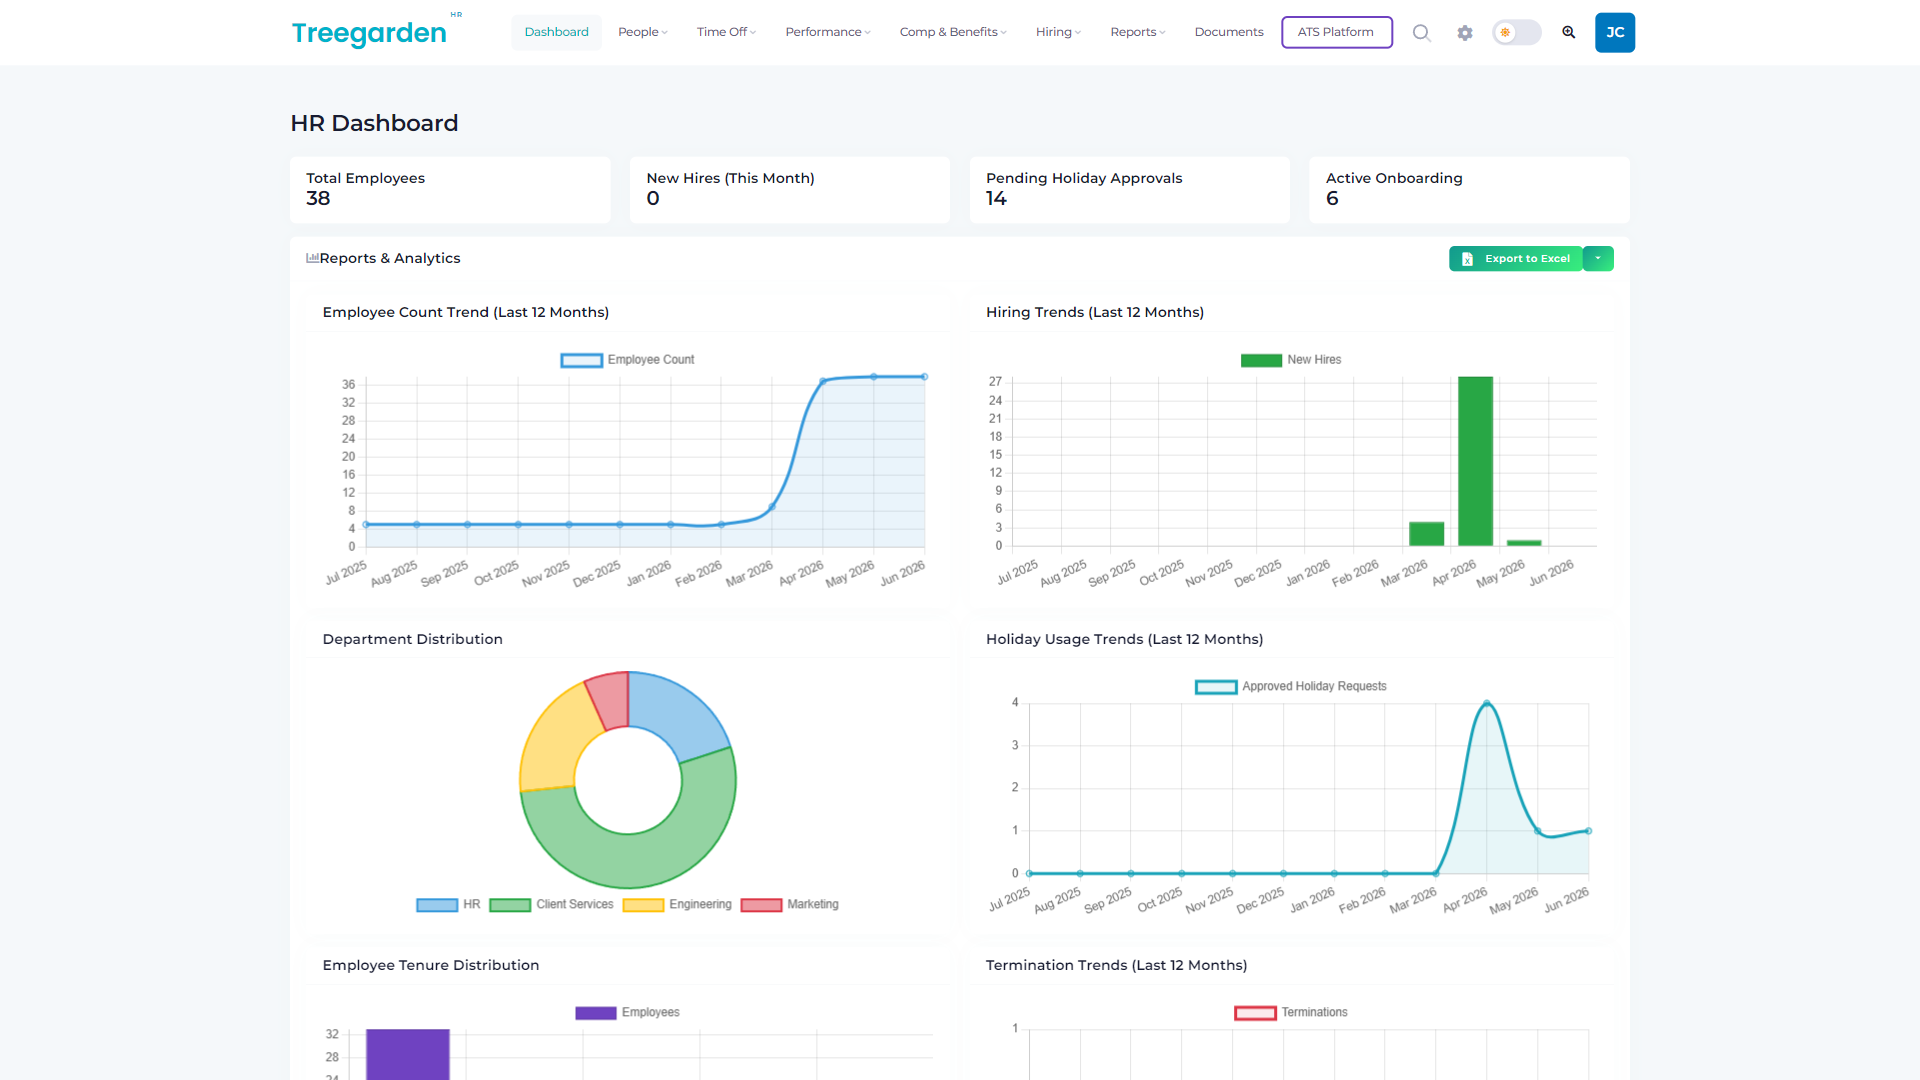1920x1080 pixels.
Task: Expand the People dropdown menu
Action: pyautogui.click(x=642, y=32)
